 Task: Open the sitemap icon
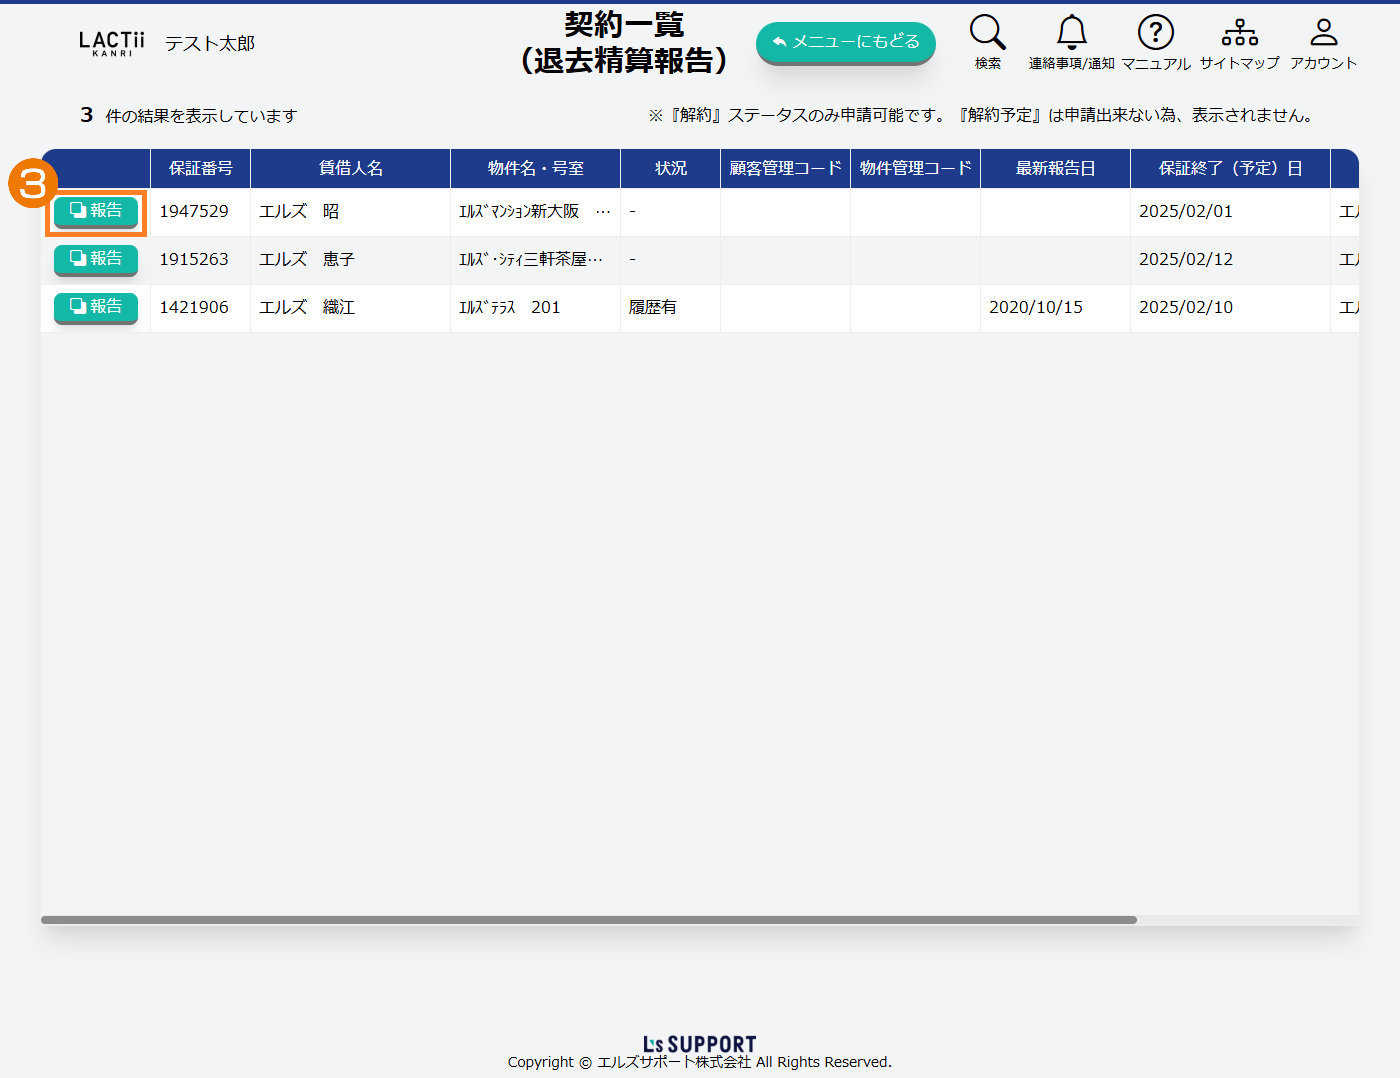tap(1239, 33)
